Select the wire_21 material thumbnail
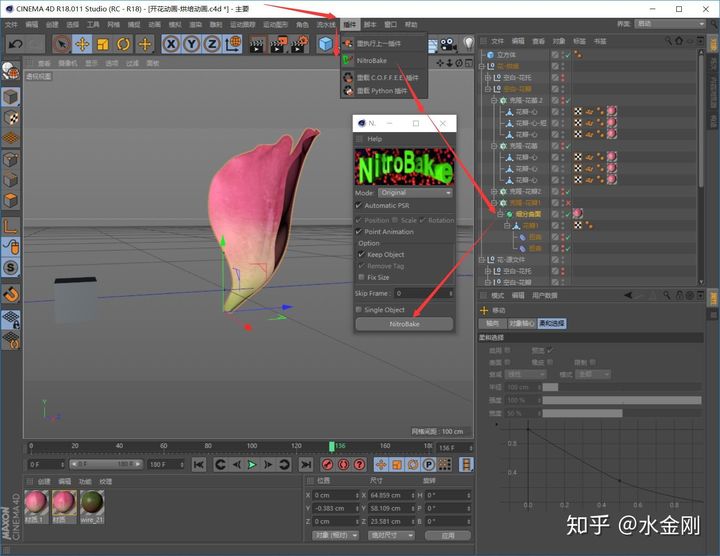720x556 pixels. pos(92,501)
